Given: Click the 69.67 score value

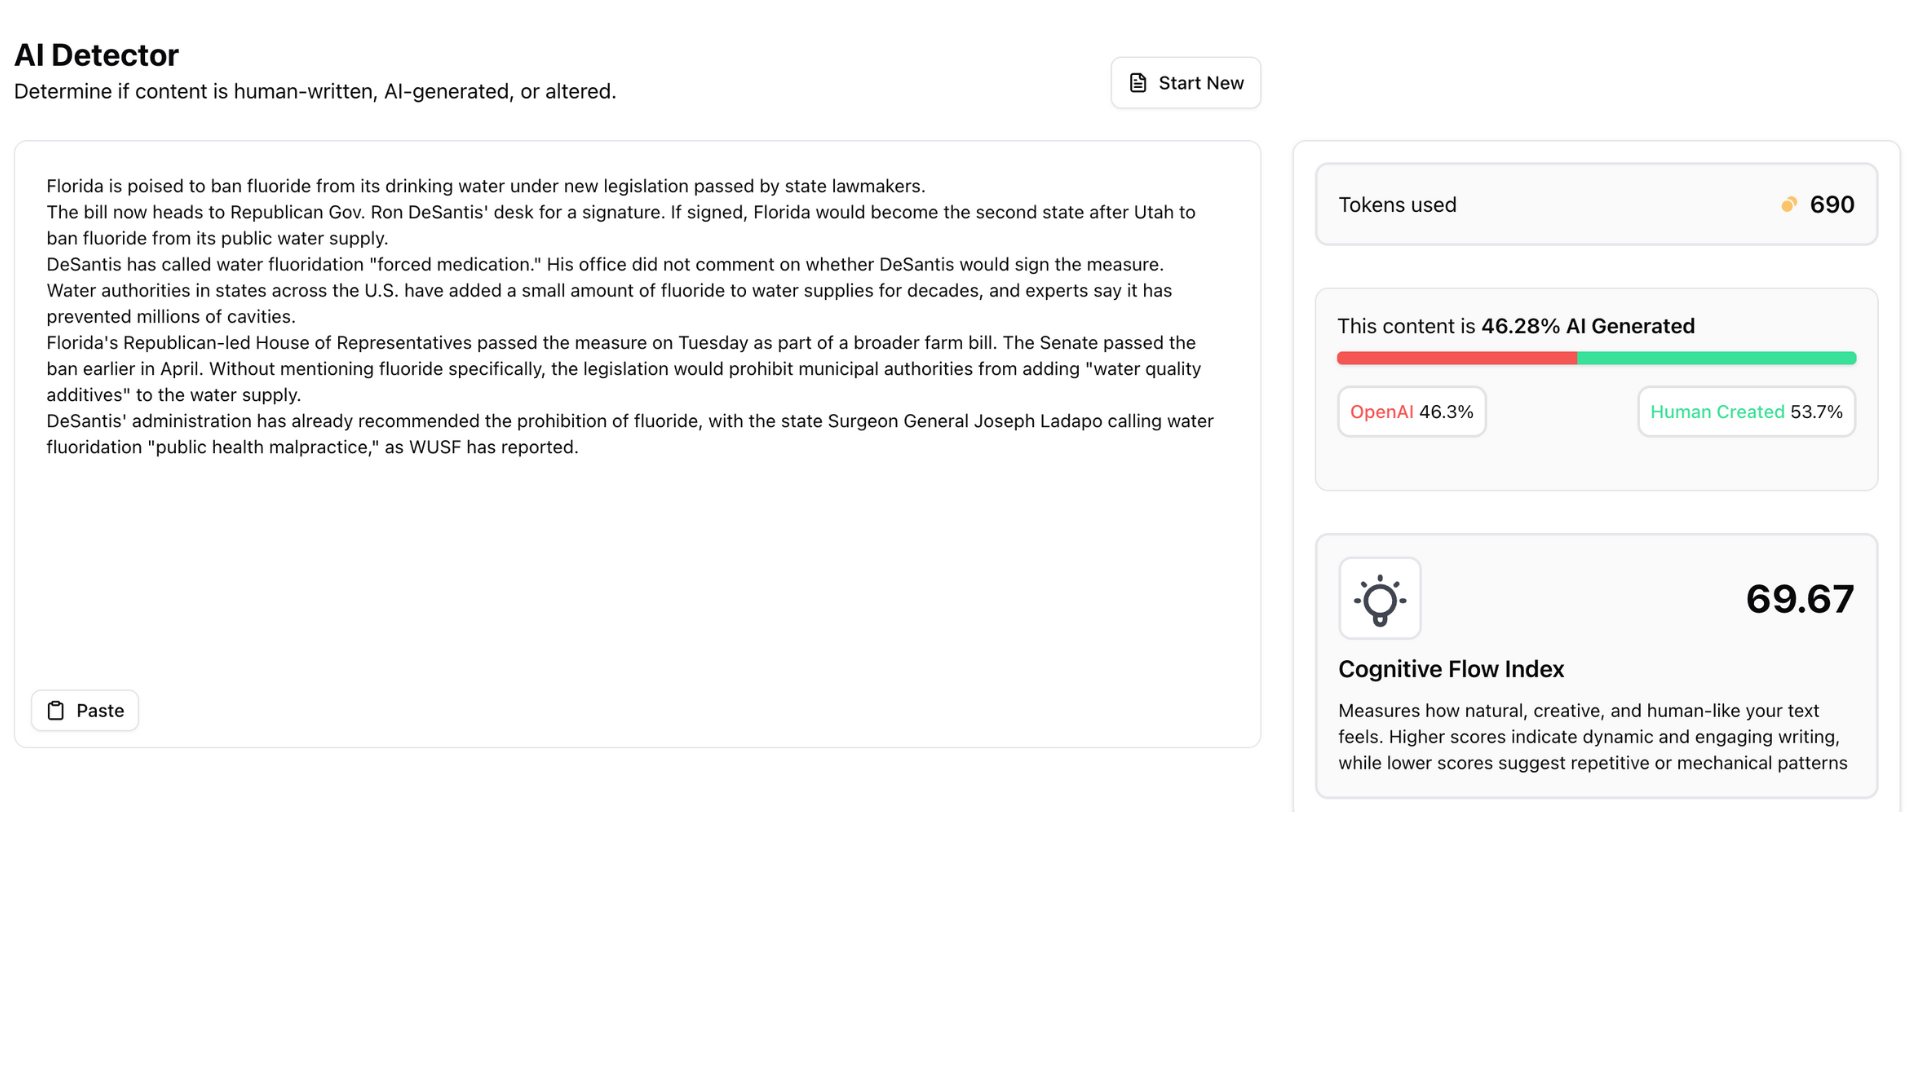Looking at the screenshot, I should click(1799, 599).
